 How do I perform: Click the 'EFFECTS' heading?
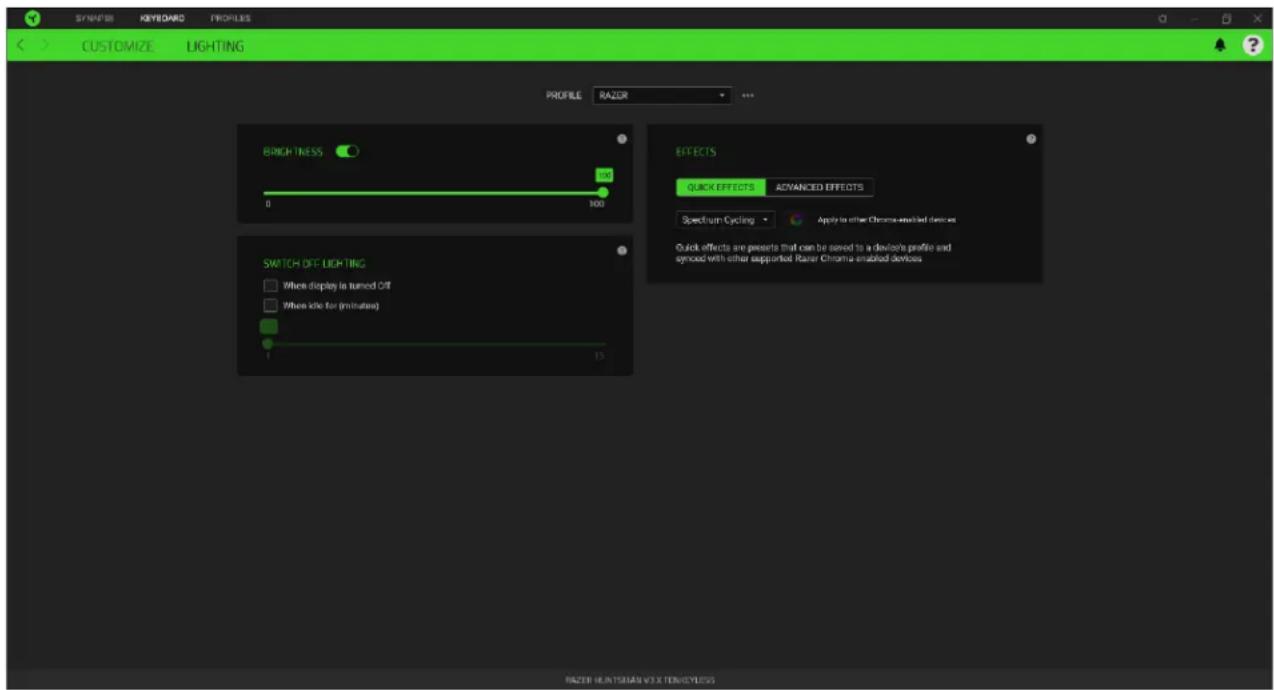pos(696,152)
